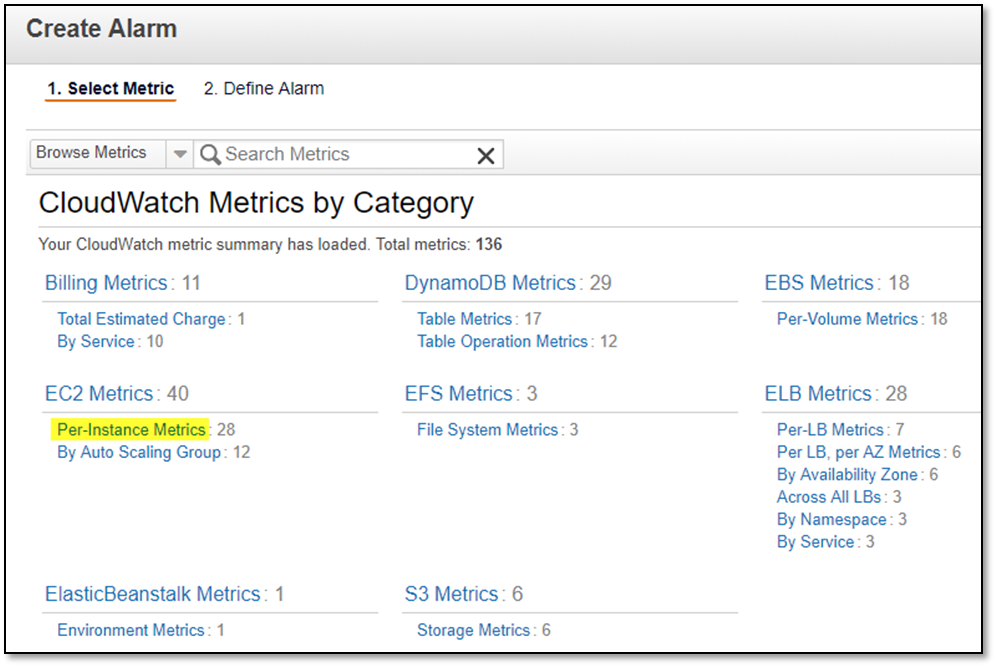Open the Browse Metrics dropdown arrow

pos(180,154)
